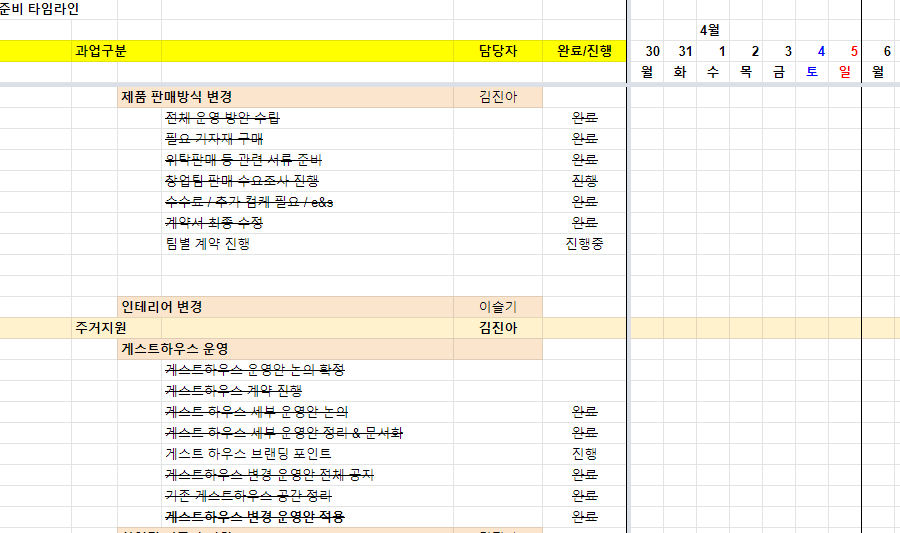Select the 담당자 header cell
900x533 pixels.
(x=498, y=51)
